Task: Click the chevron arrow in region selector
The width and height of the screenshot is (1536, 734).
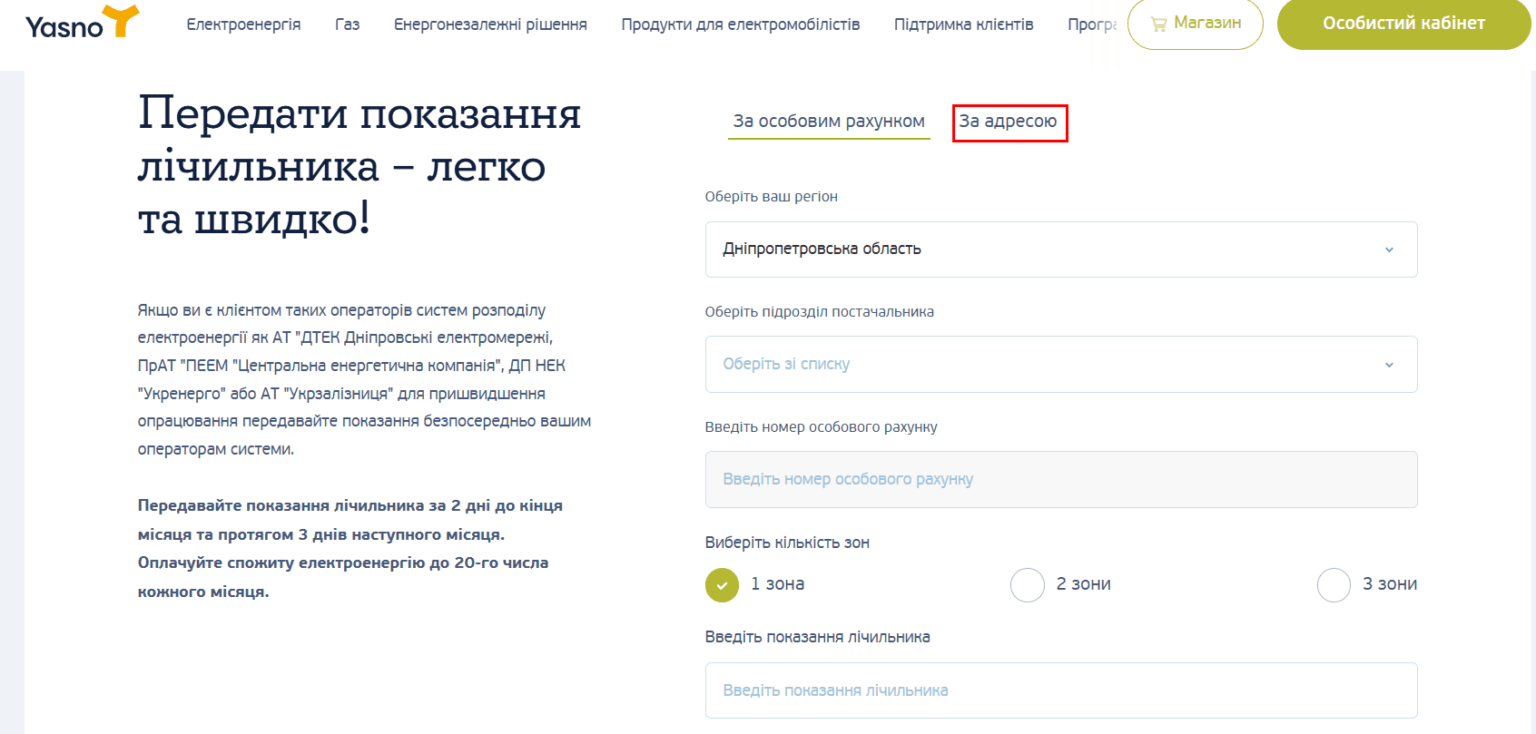Action: (1388, 249)
